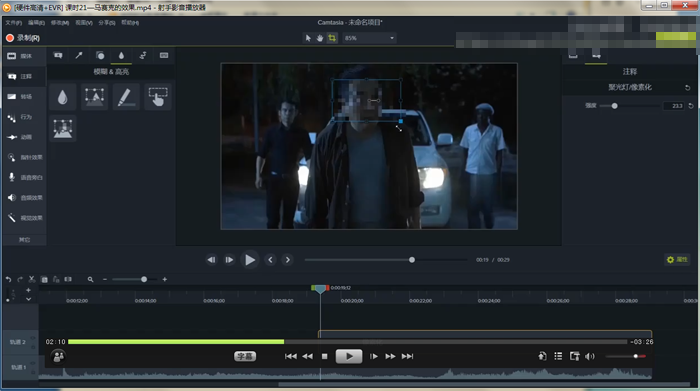Expand the track options chevron below plus
The height and width of the screenshot is (391, 700).
29,299
